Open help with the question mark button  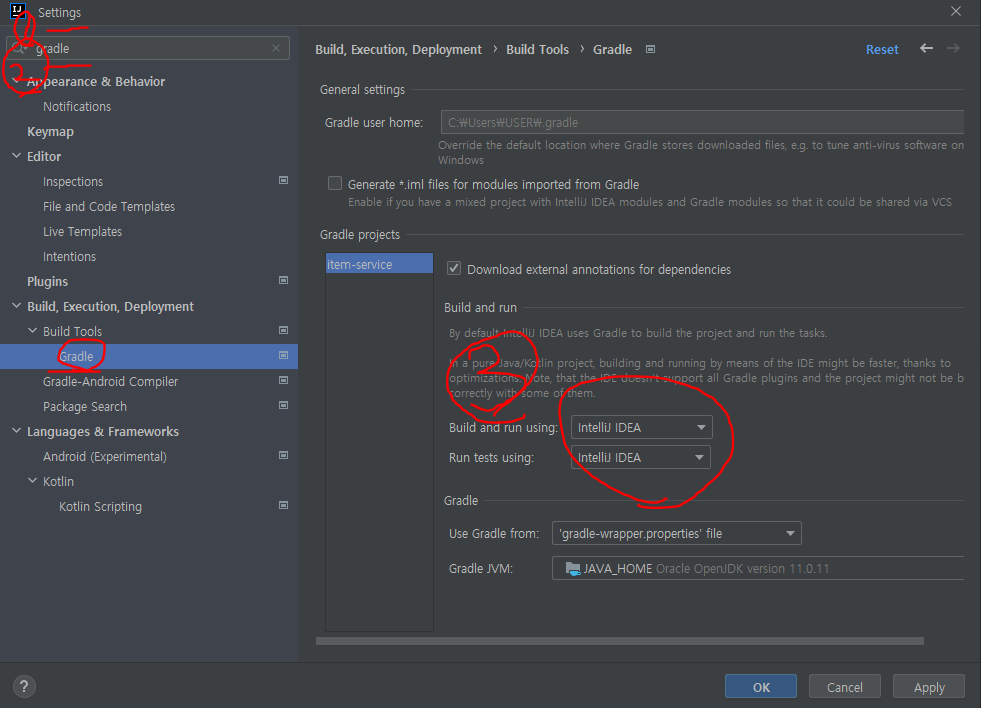pyautogui.click(x=24, y=687)
